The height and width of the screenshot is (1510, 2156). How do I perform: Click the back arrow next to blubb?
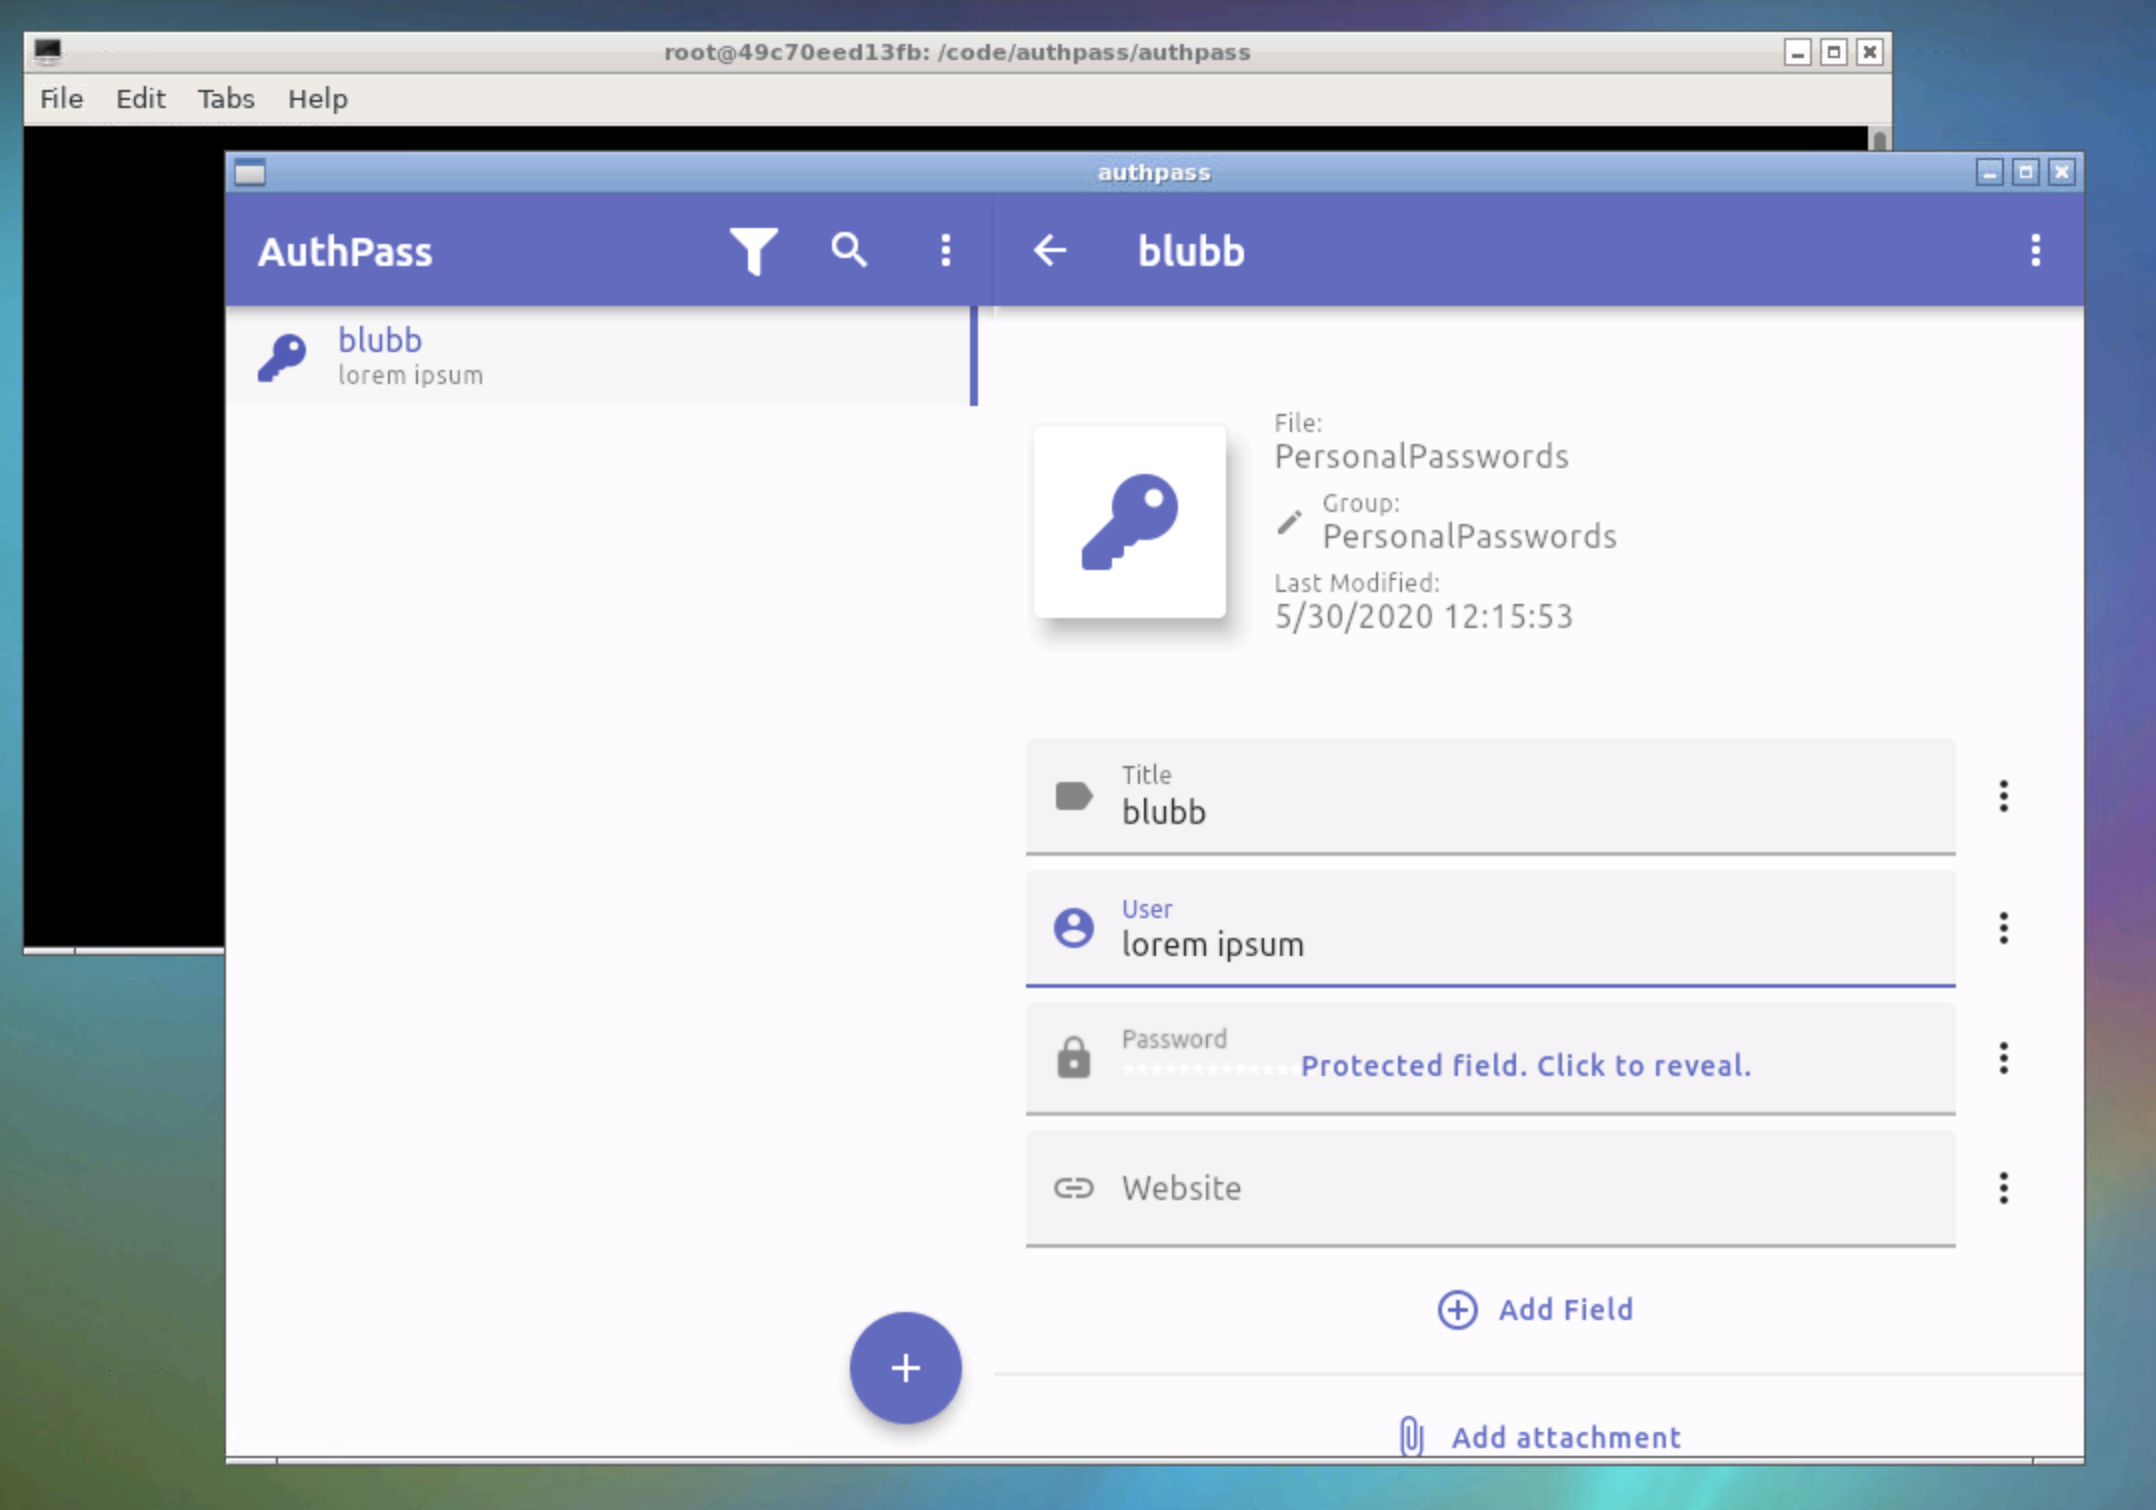(x=1050, y=251)
